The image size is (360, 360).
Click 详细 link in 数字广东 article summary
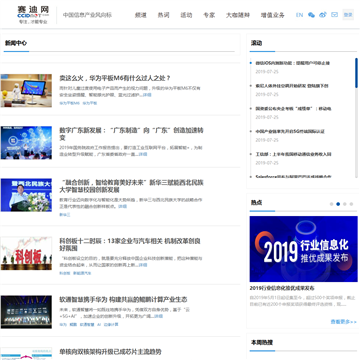(143, 154)
